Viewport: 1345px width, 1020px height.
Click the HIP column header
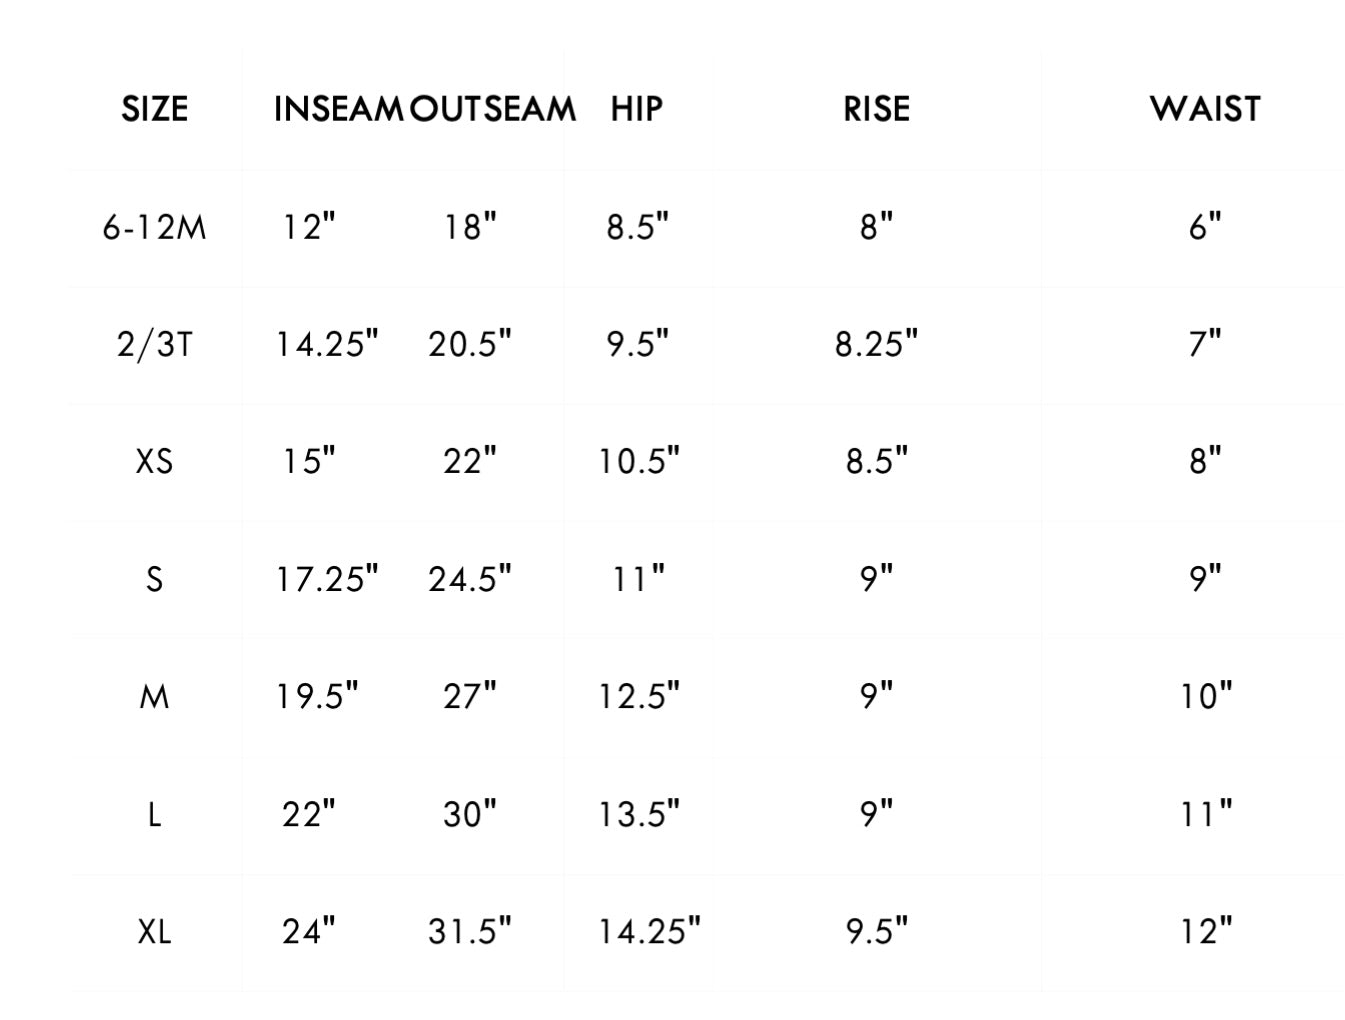(x=636, y=108)
